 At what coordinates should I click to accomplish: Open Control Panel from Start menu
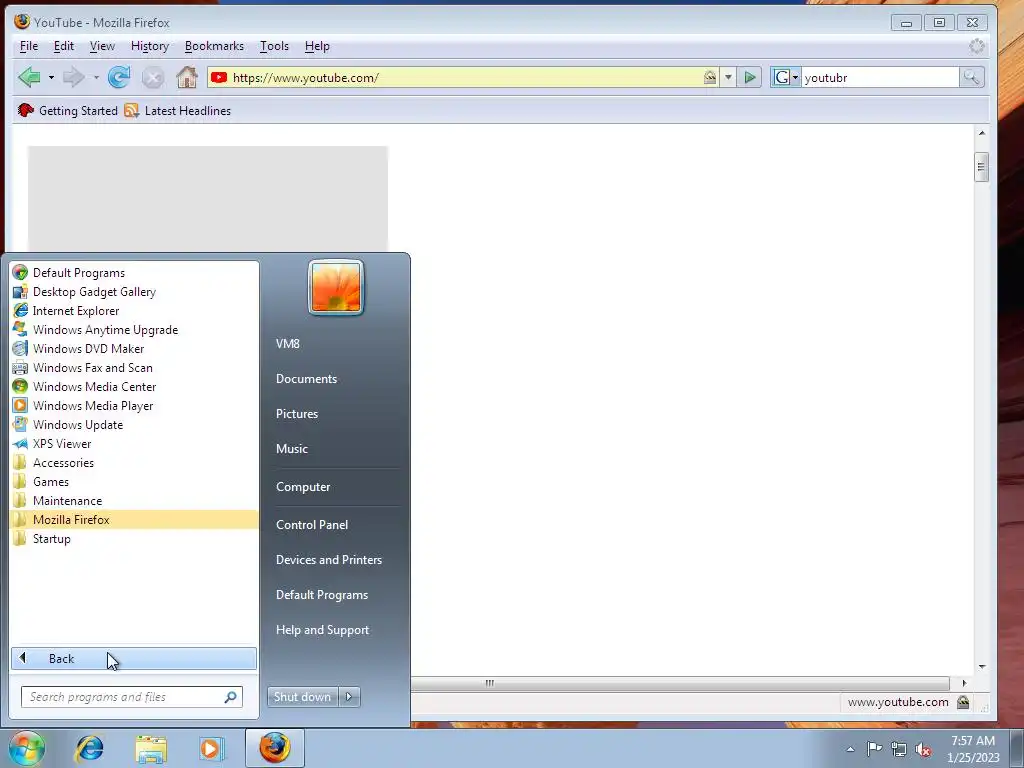click(312, 524)
